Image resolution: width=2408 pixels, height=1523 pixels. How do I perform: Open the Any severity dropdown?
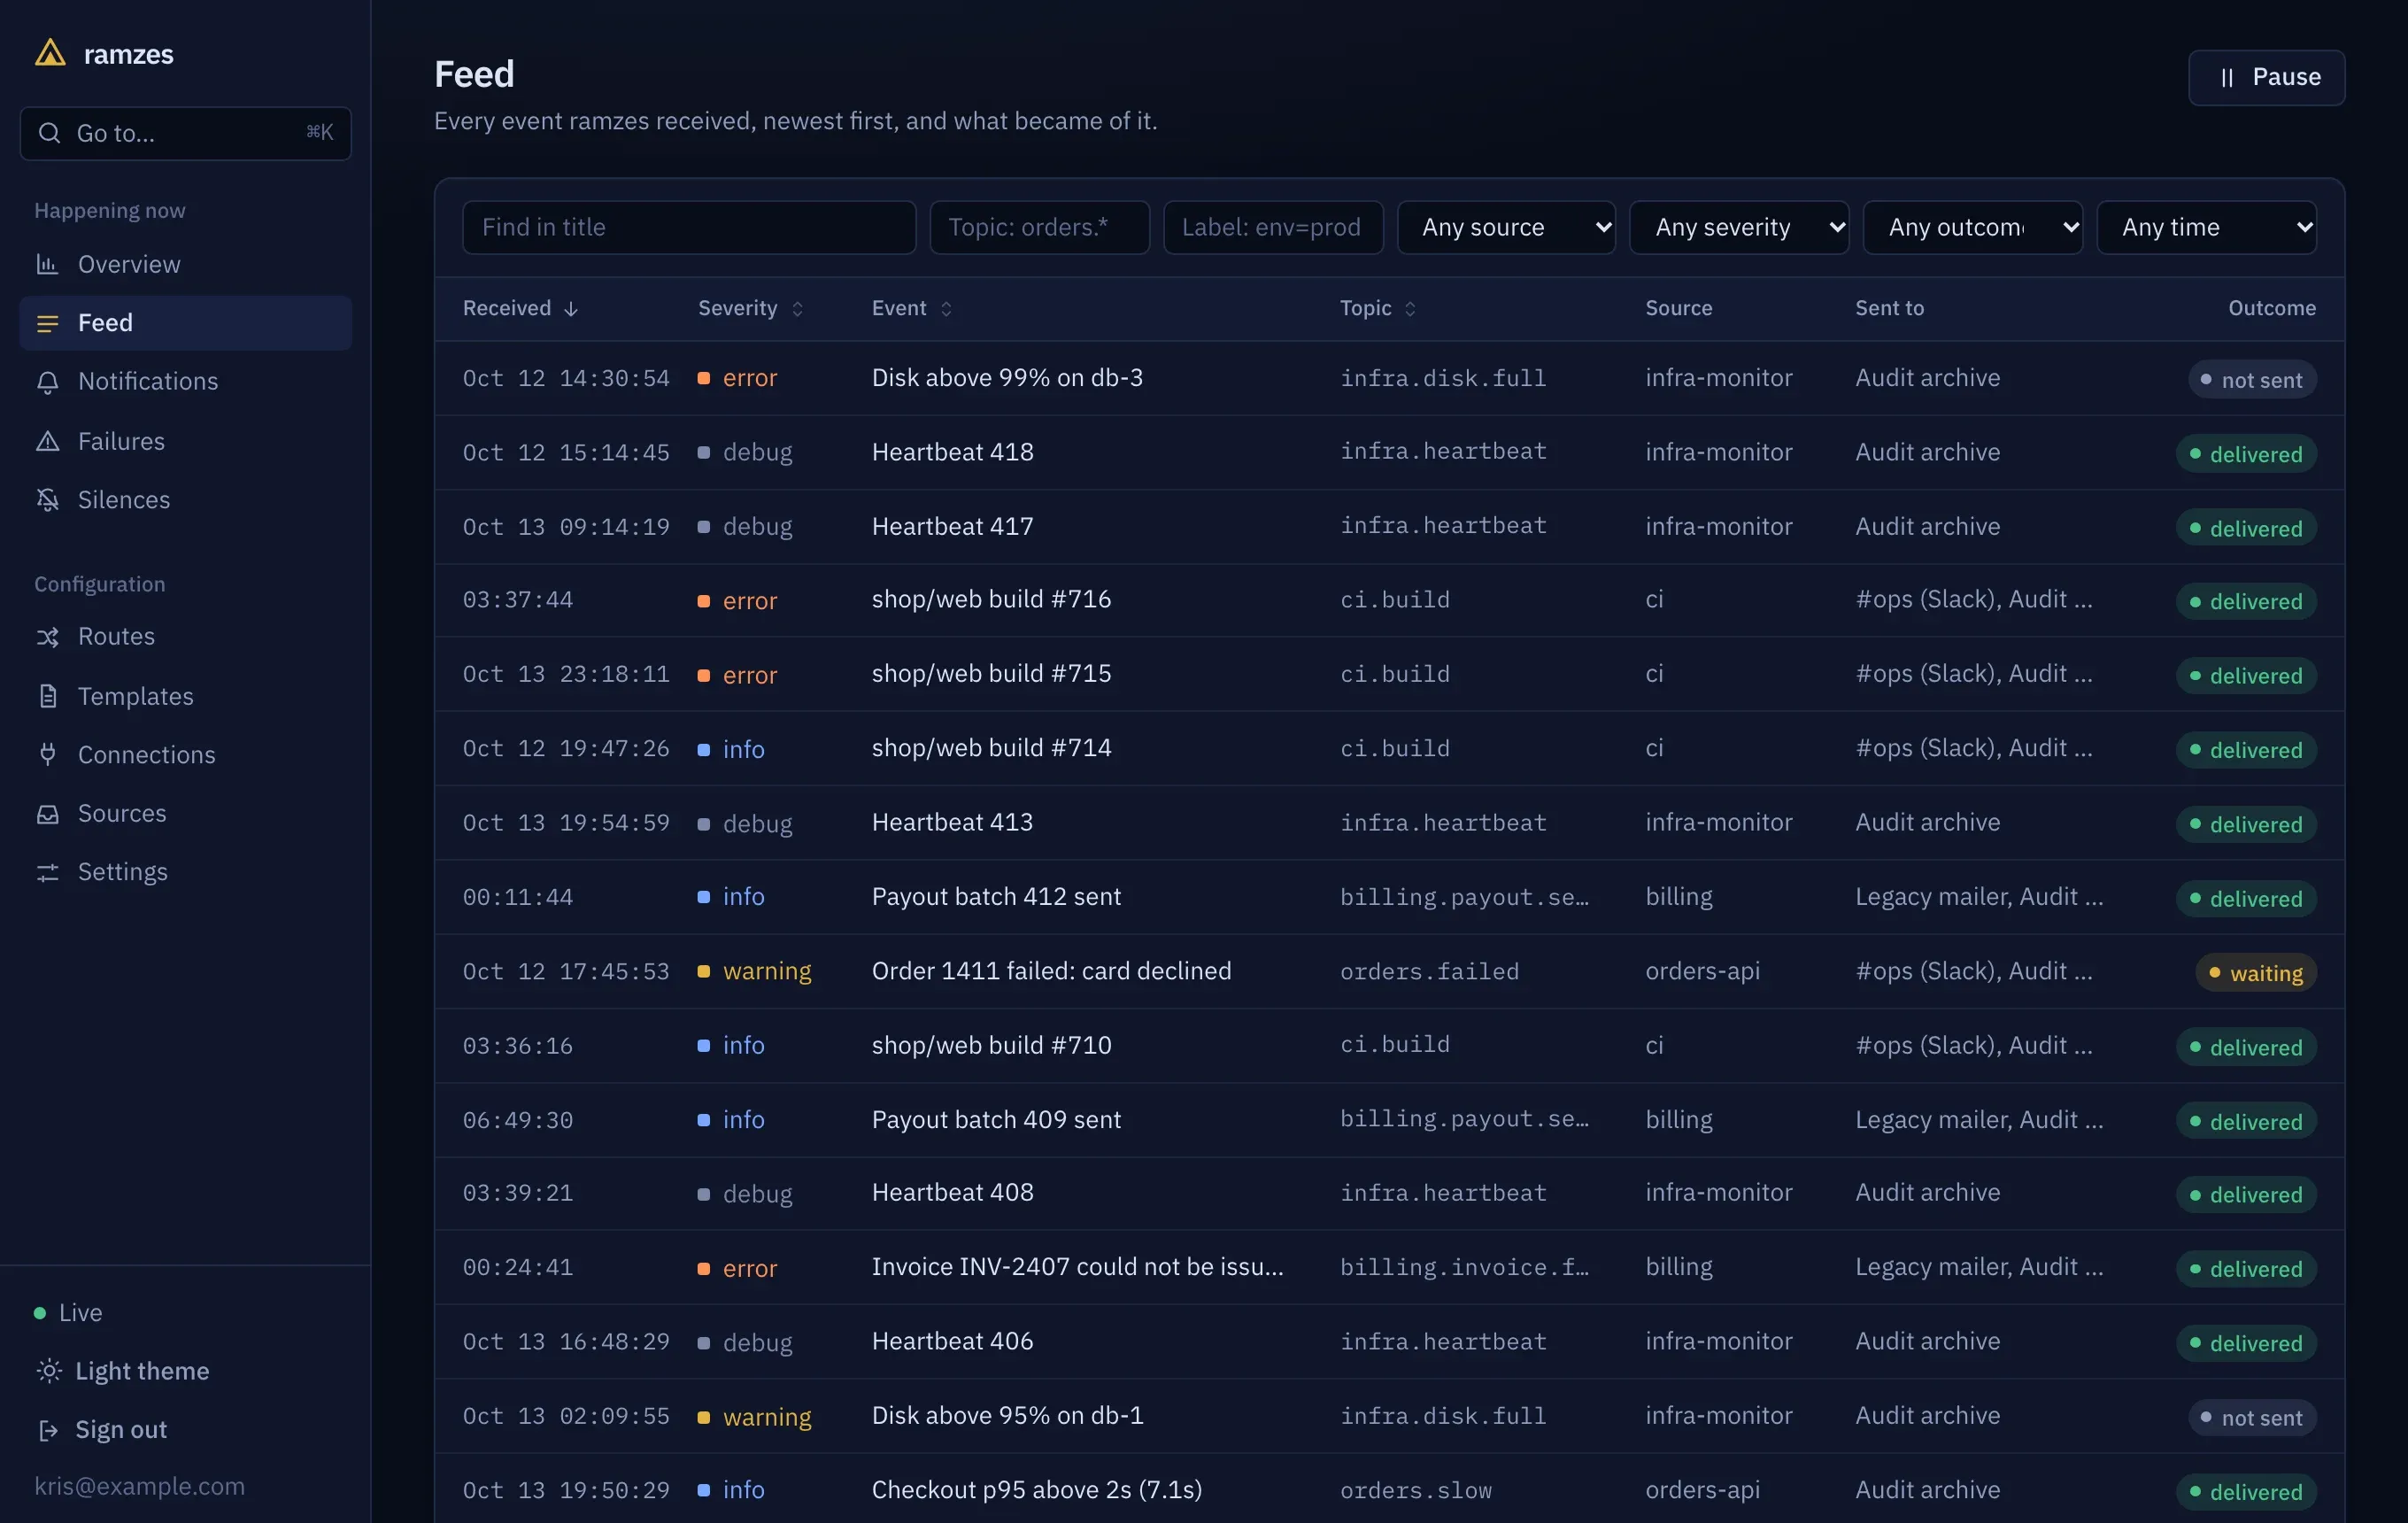(1739, 228)
